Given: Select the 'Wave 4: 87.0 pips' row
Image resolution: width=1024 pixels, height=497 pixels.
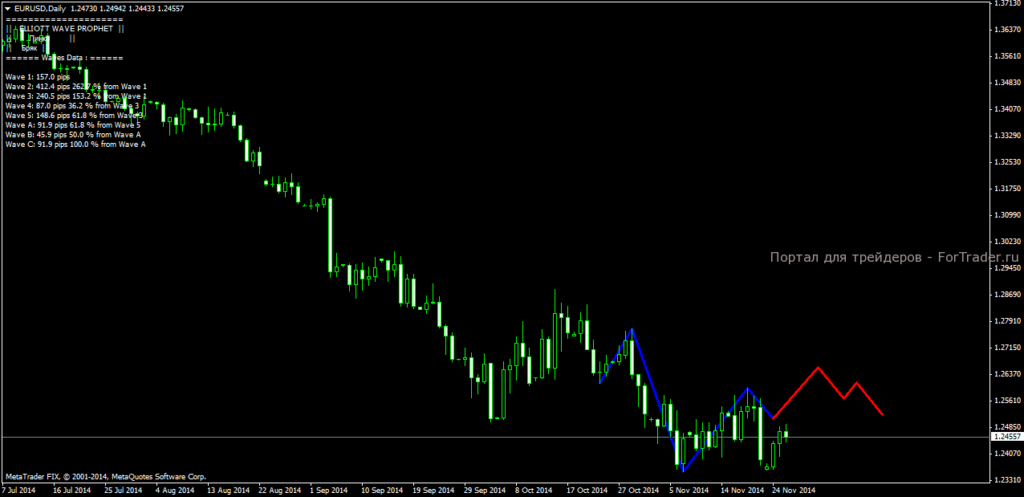Looking at the screenshot, I should click(72, 105).
